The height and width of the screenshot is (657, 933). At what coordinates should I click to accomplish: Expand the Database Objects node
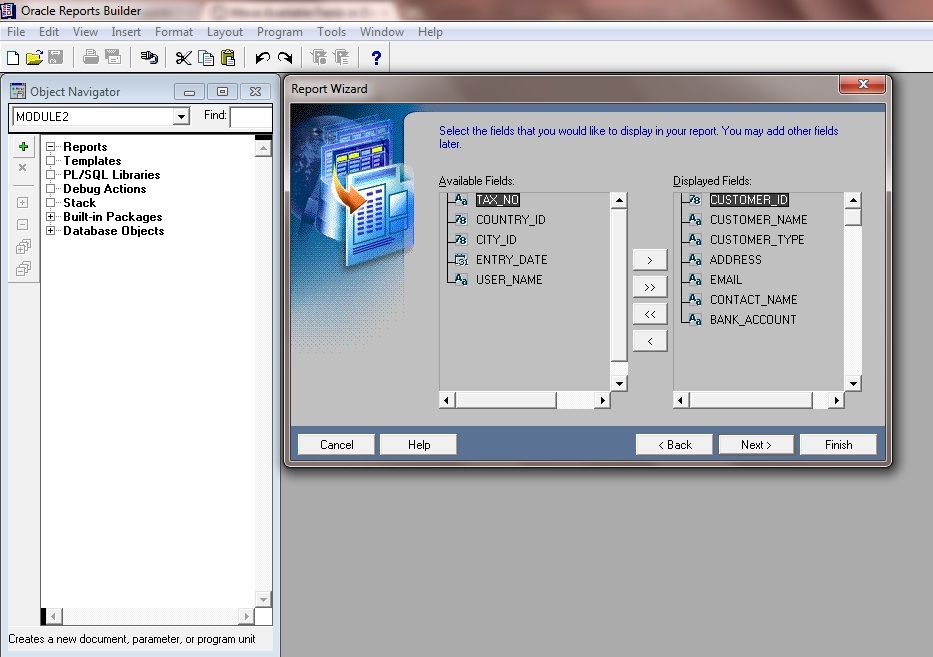tap(51, 230)
